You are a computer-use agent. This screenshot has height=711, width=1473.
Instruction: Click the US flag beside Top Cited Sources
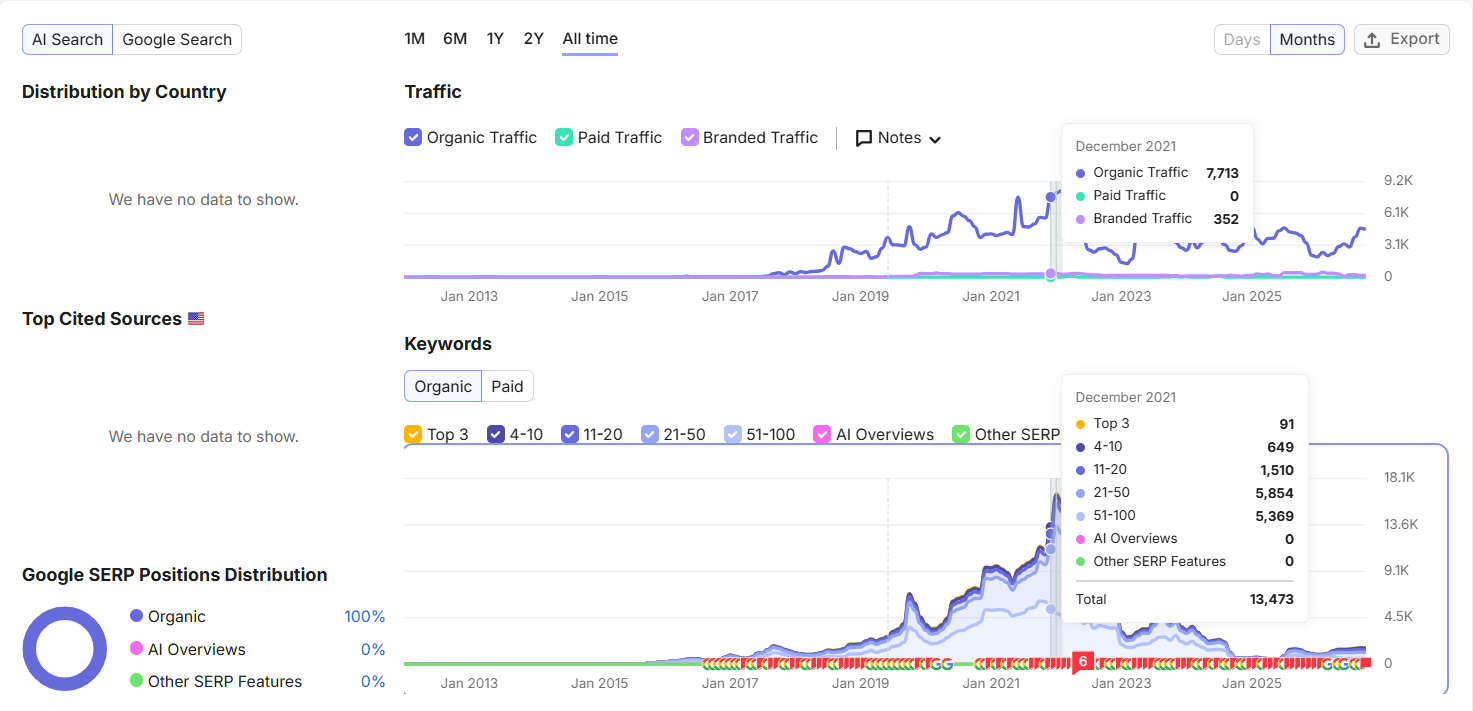pos(196,319)
